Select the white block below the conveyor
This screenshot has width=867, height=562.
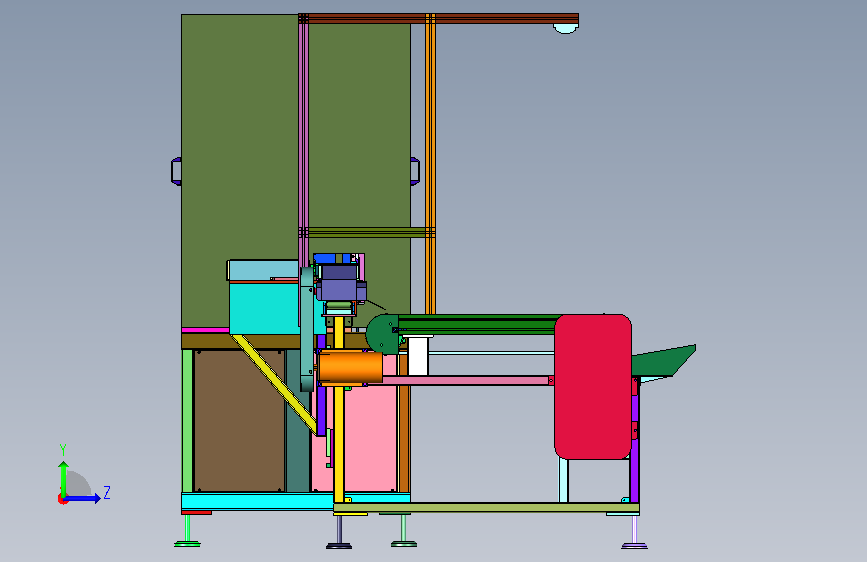point(417,355)
